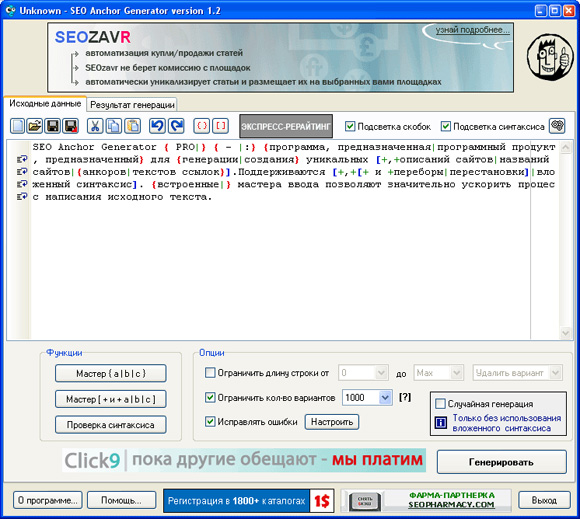Switch to the Результат генерации tab
This screenshot has height=519, width=580.
coord(132,105)
